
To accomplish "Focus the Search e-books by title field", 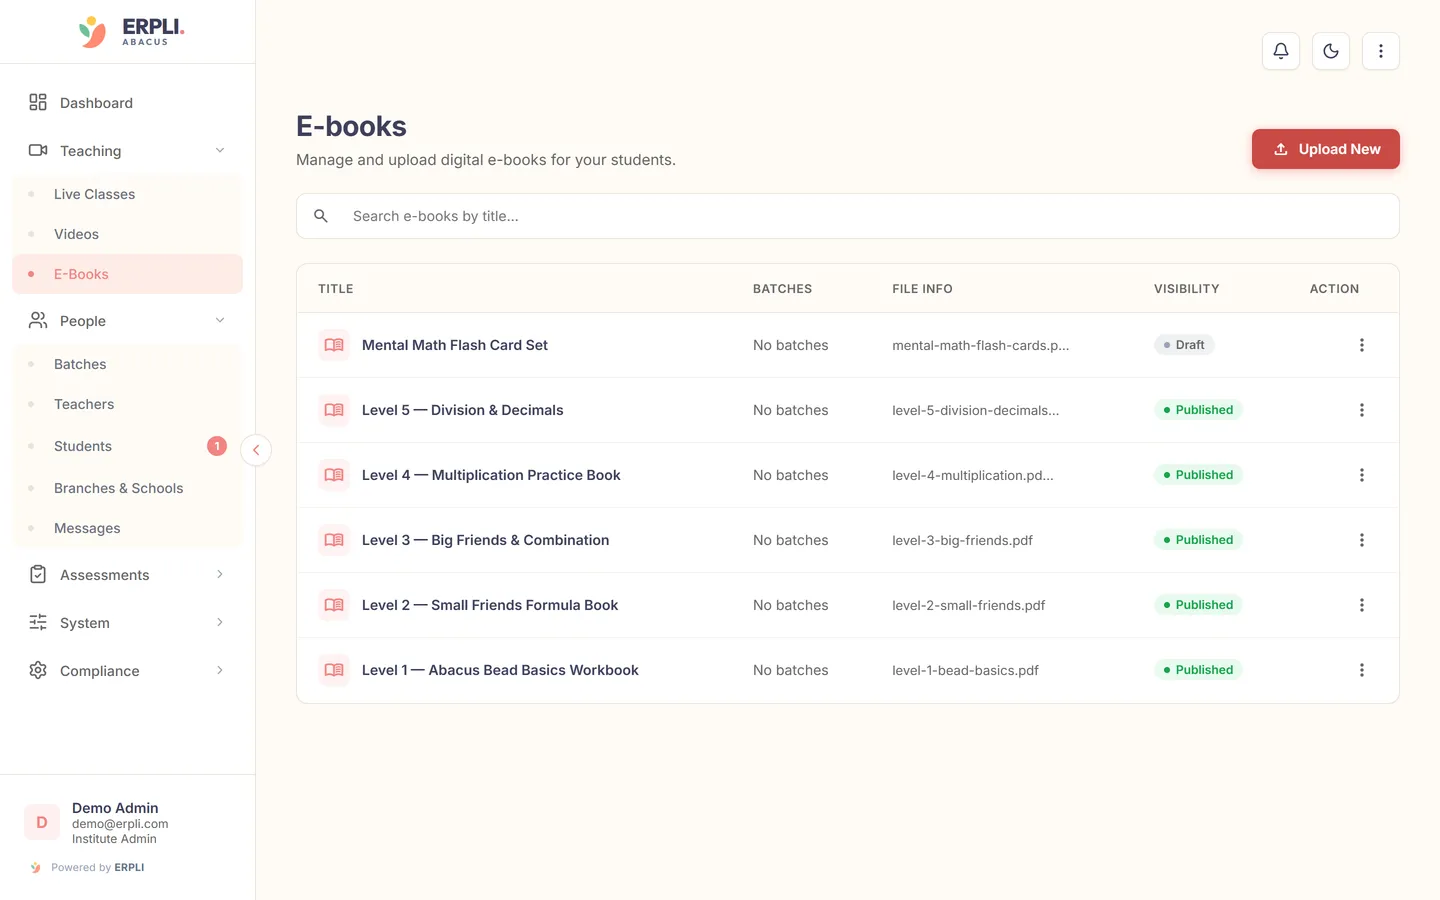I will pyautogui.click(x=848, y=216).
